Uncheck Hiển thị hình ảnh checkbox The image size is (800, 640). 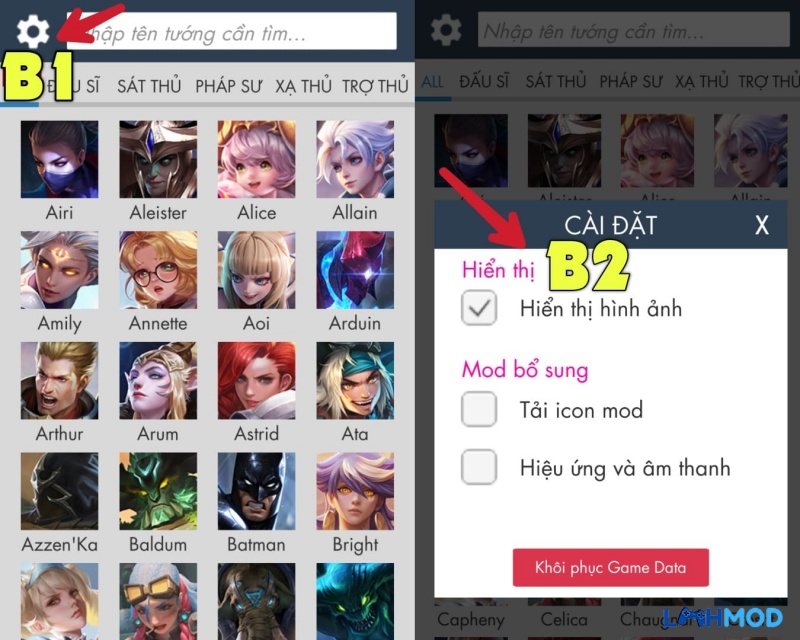[479, 308]
